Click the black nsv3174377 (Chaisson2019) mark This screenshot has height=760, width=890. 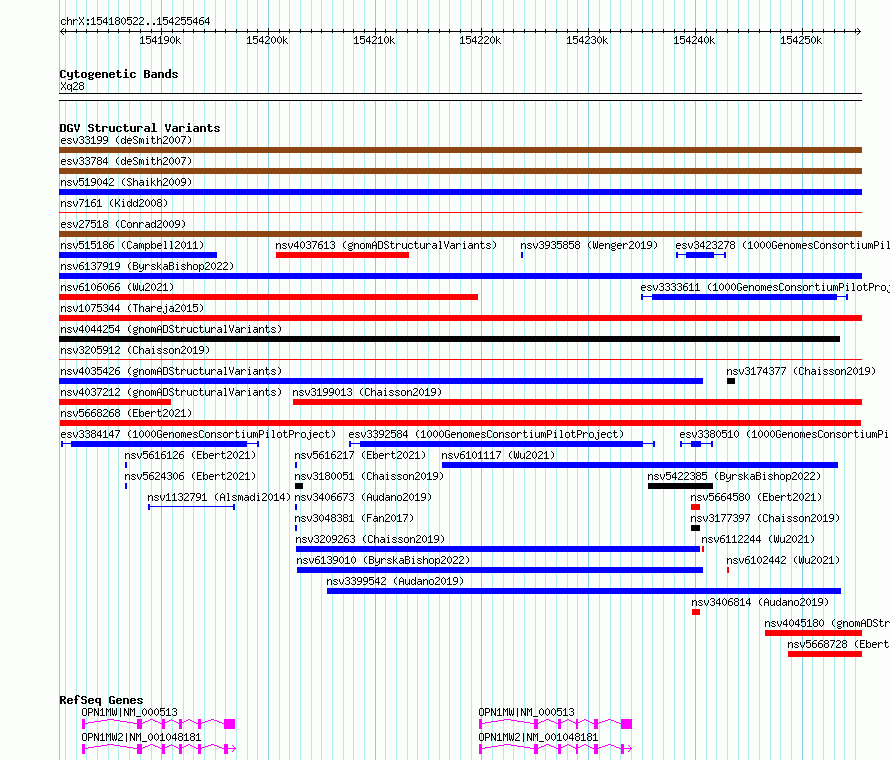point(731,381)
